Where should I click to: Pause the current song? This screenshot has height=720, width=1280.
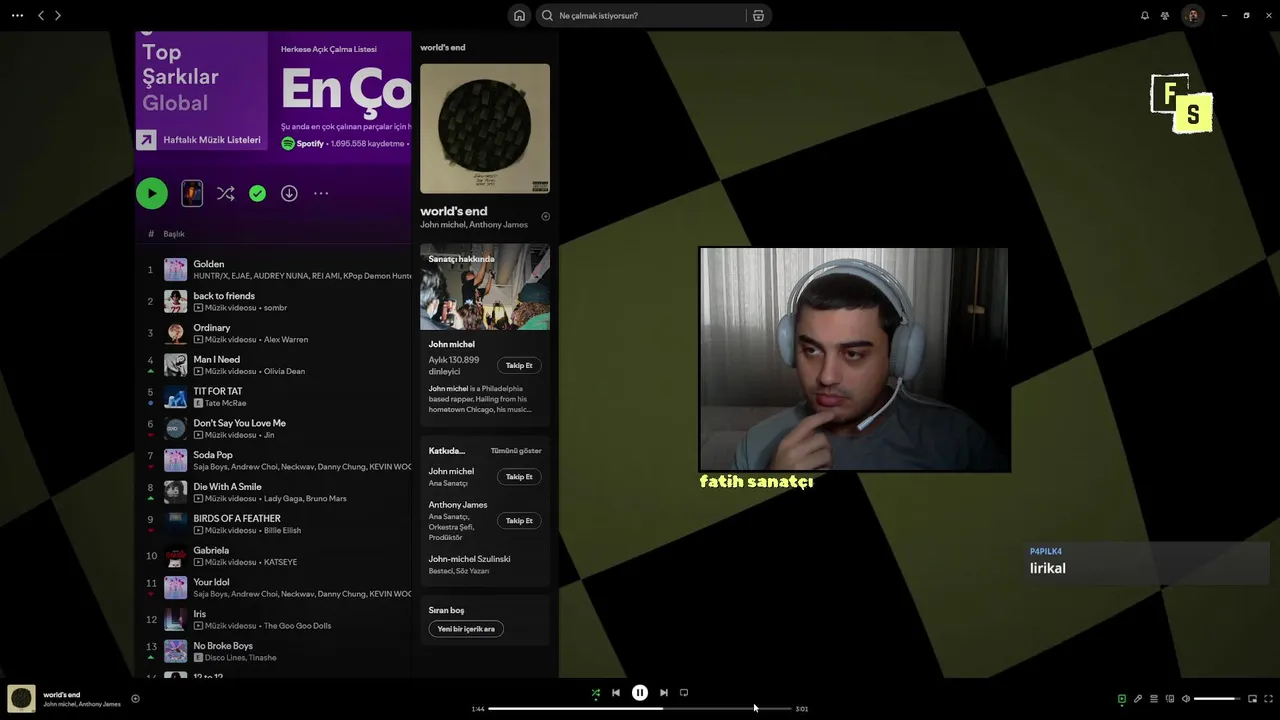tap(640, 692)
